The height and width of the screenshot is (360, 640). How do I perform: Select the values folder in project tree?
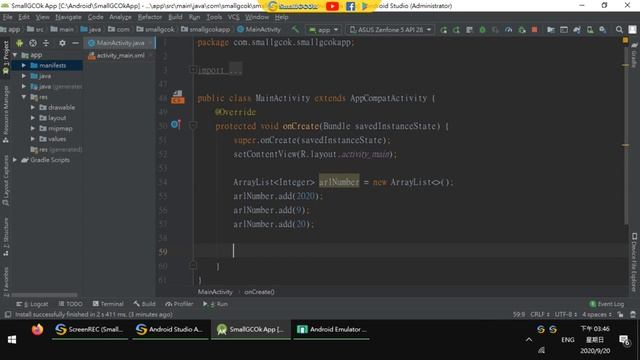pos(53,139)
